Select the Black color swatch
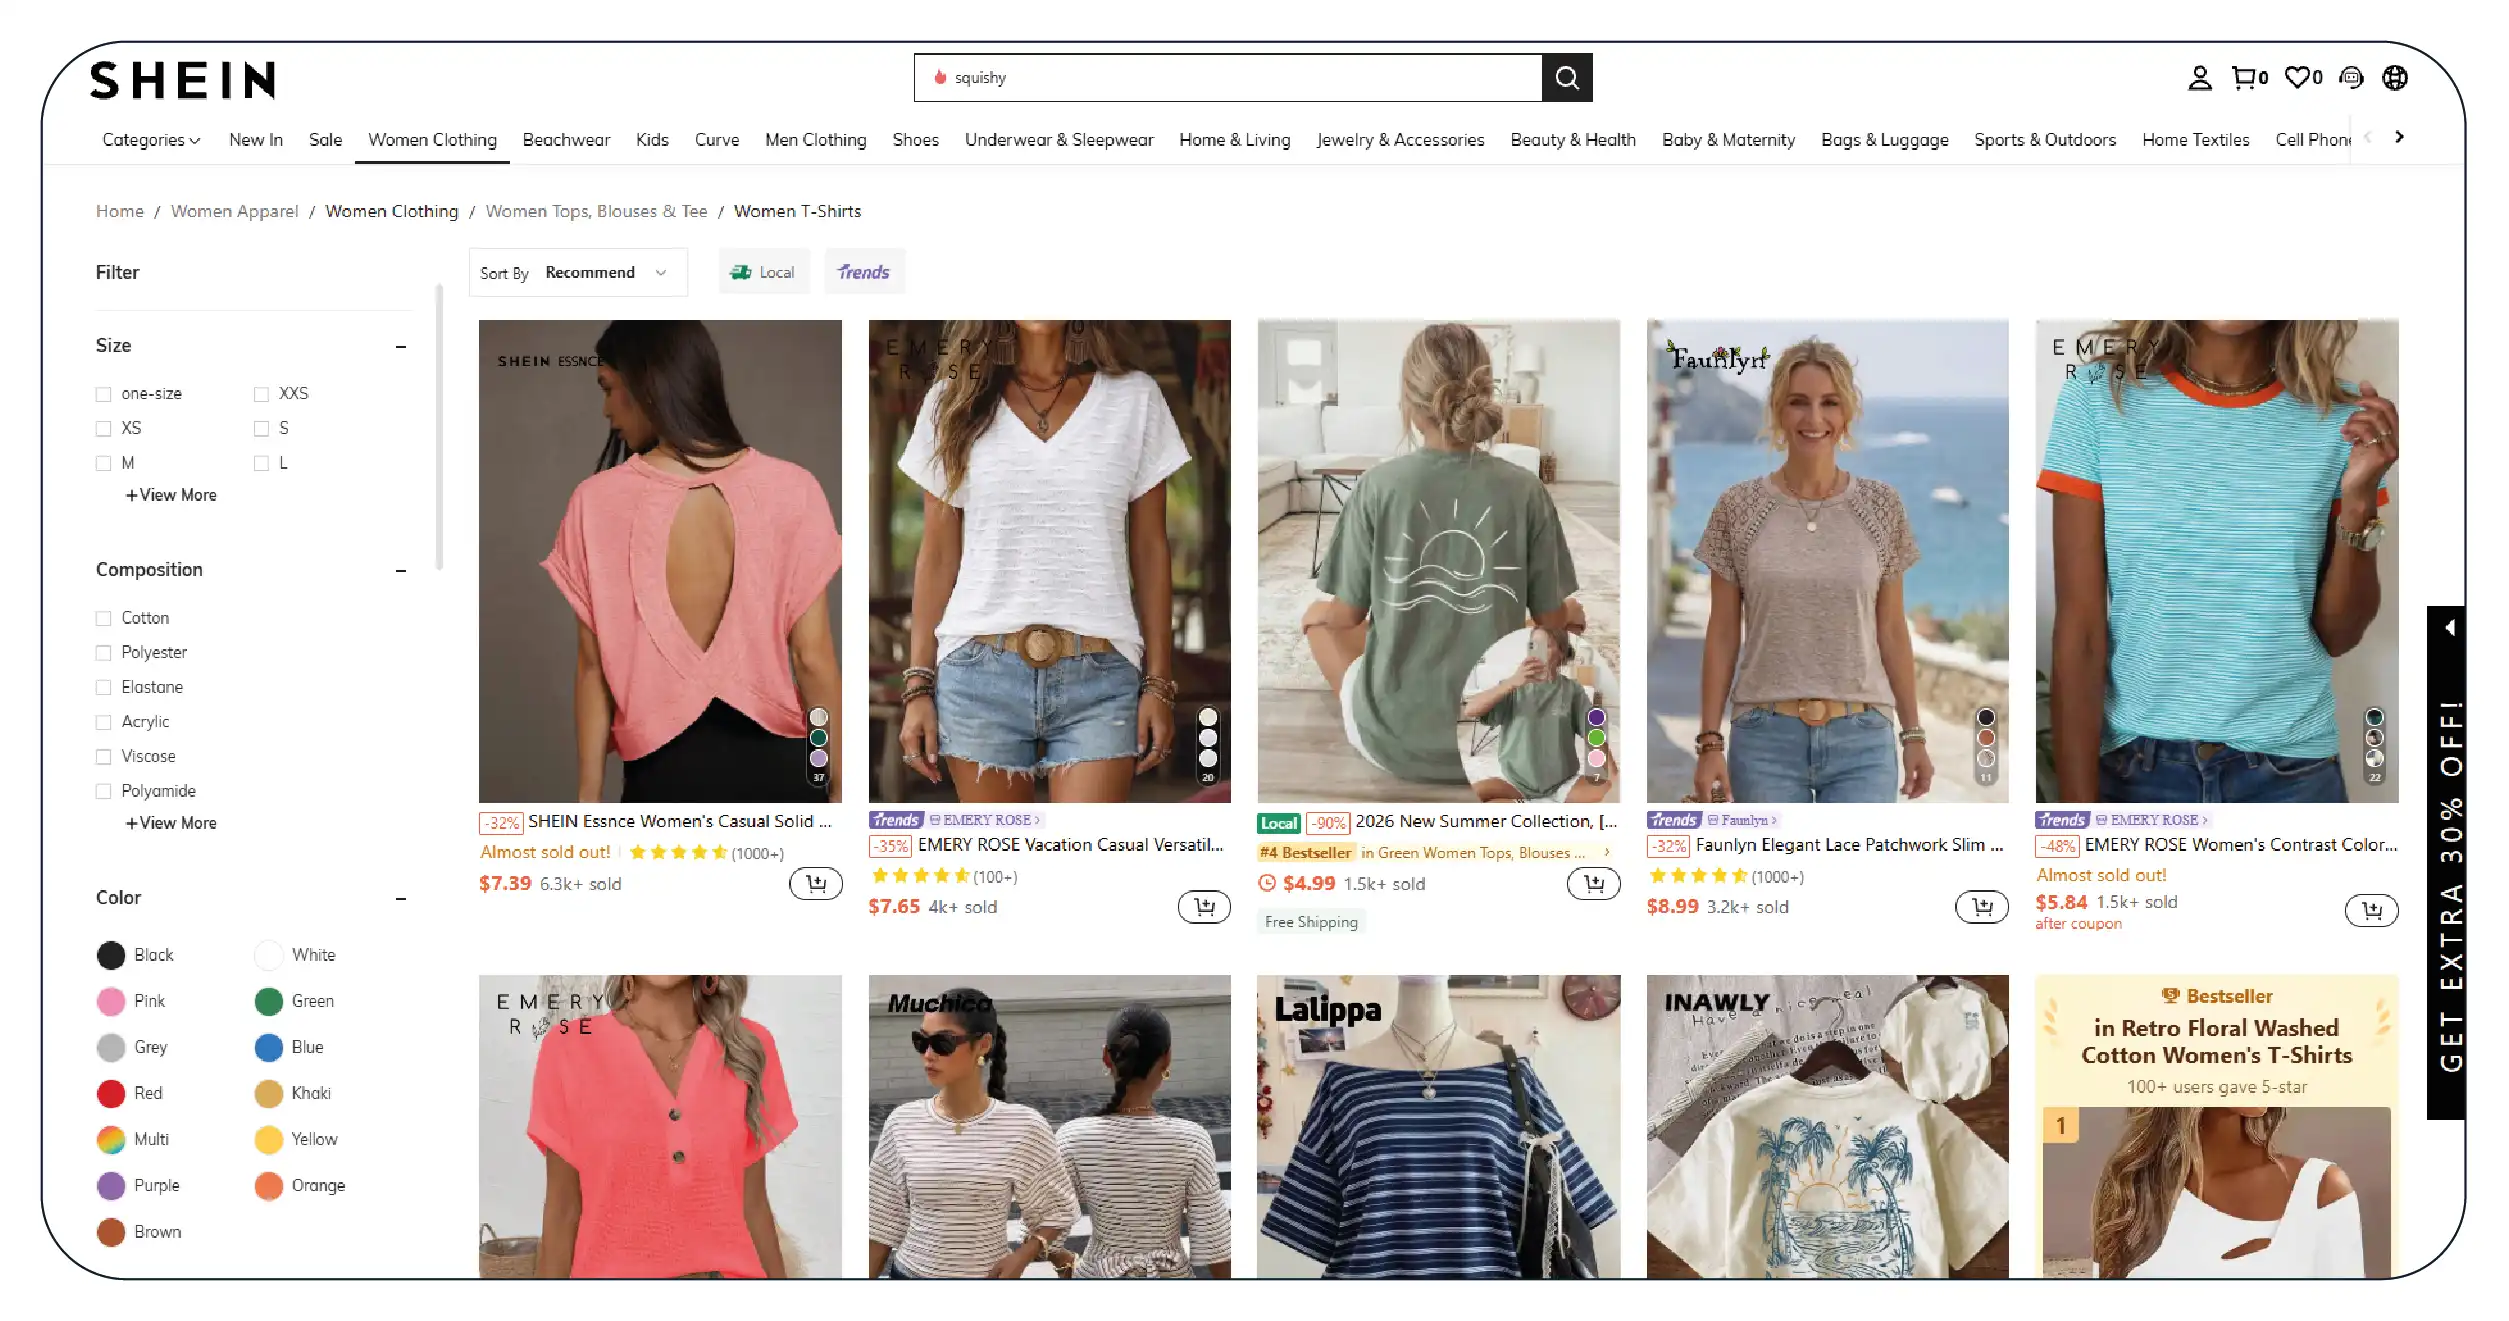The width and height of the screenshot is (2509, 1321). click(111, 955)
